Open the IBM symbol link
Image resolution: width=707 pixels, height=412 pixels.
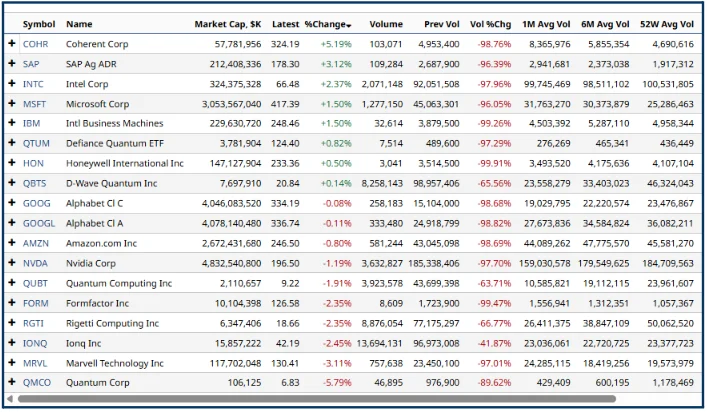(32, 124)
